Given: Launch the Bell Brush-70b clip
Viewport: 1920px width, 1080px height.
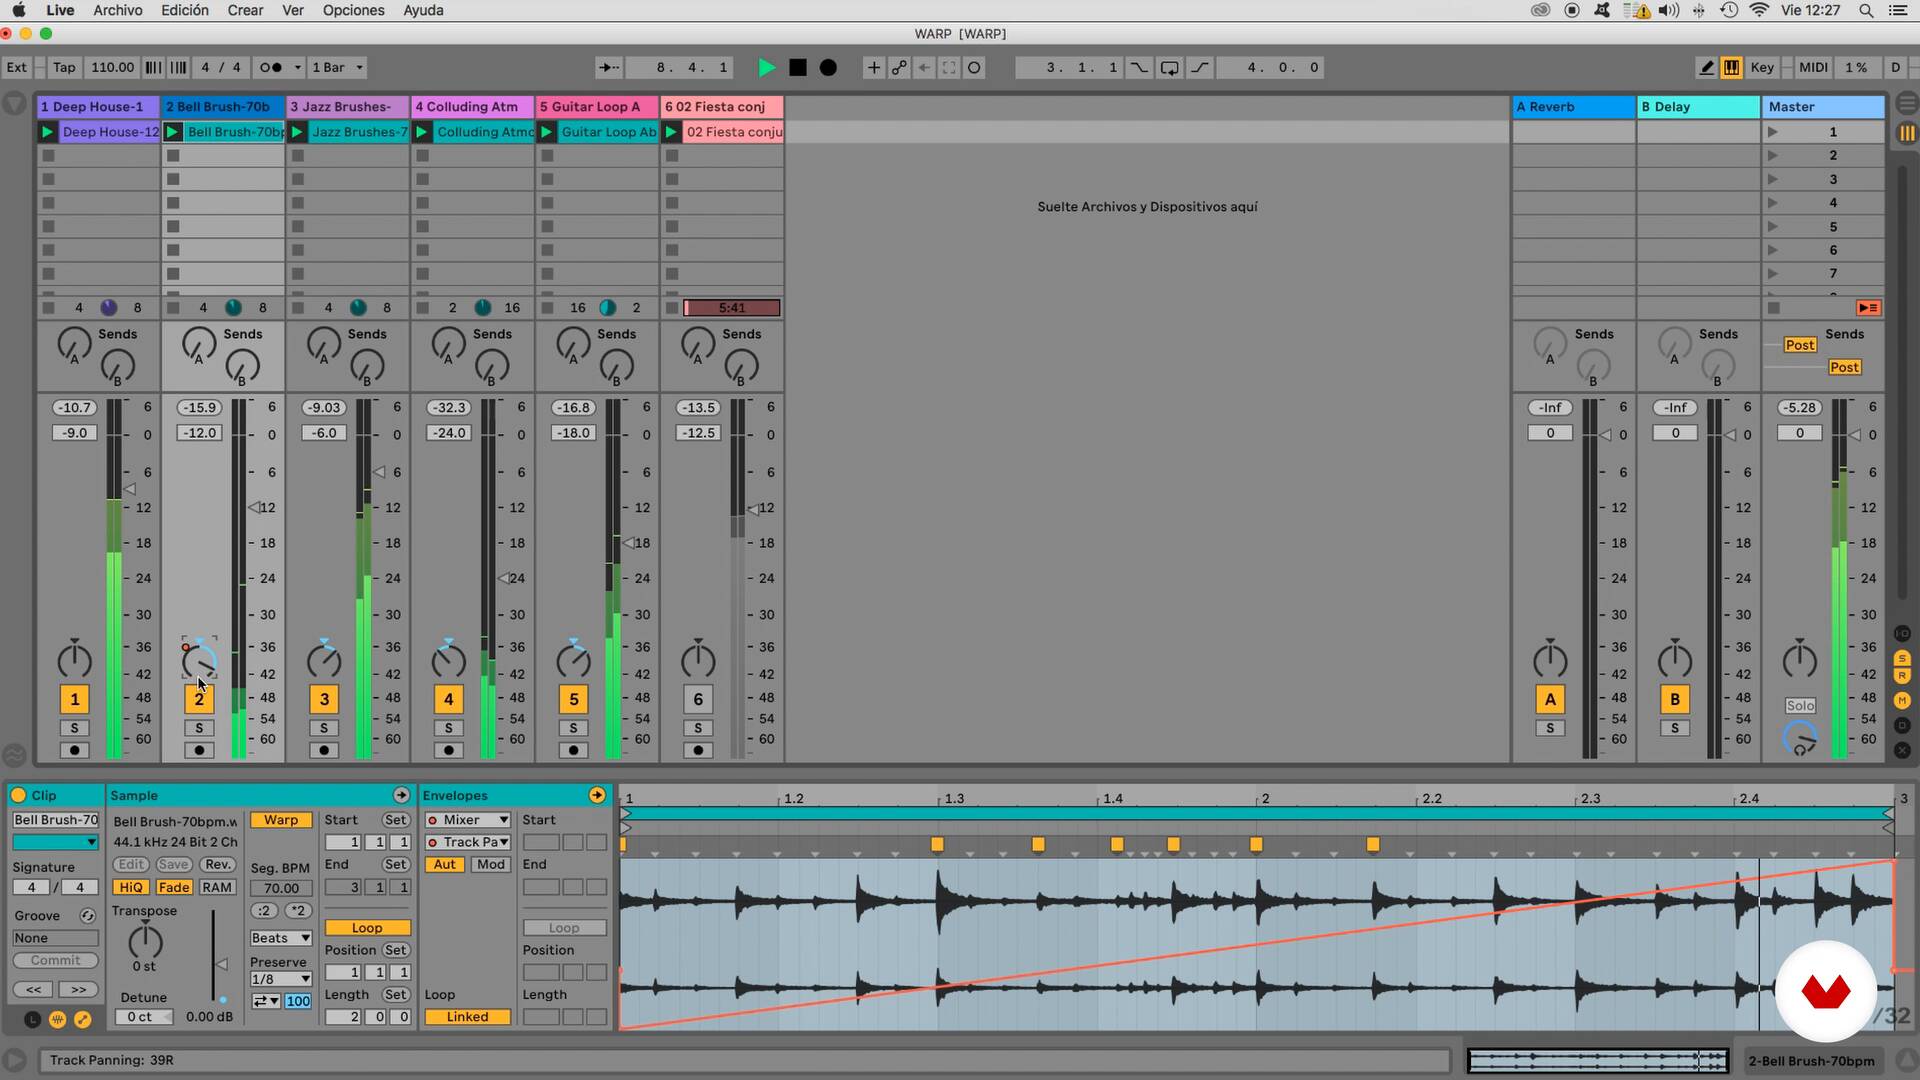Looking at the screenshot, I should tap(172, 132).
